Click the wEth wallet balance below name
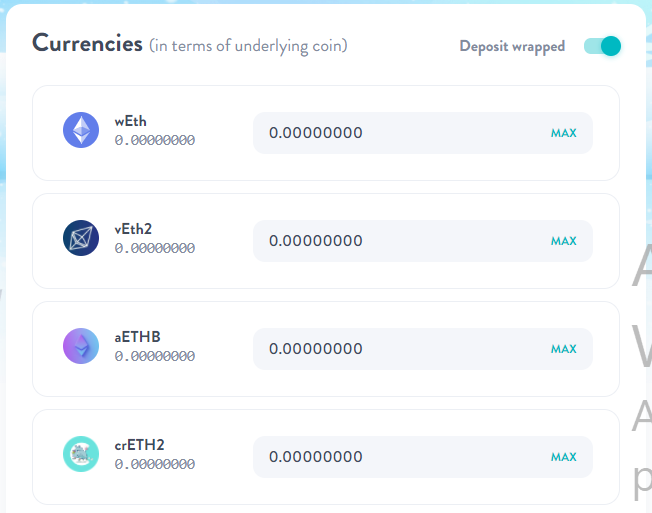The image size is (652, 513). click(155, 140)
